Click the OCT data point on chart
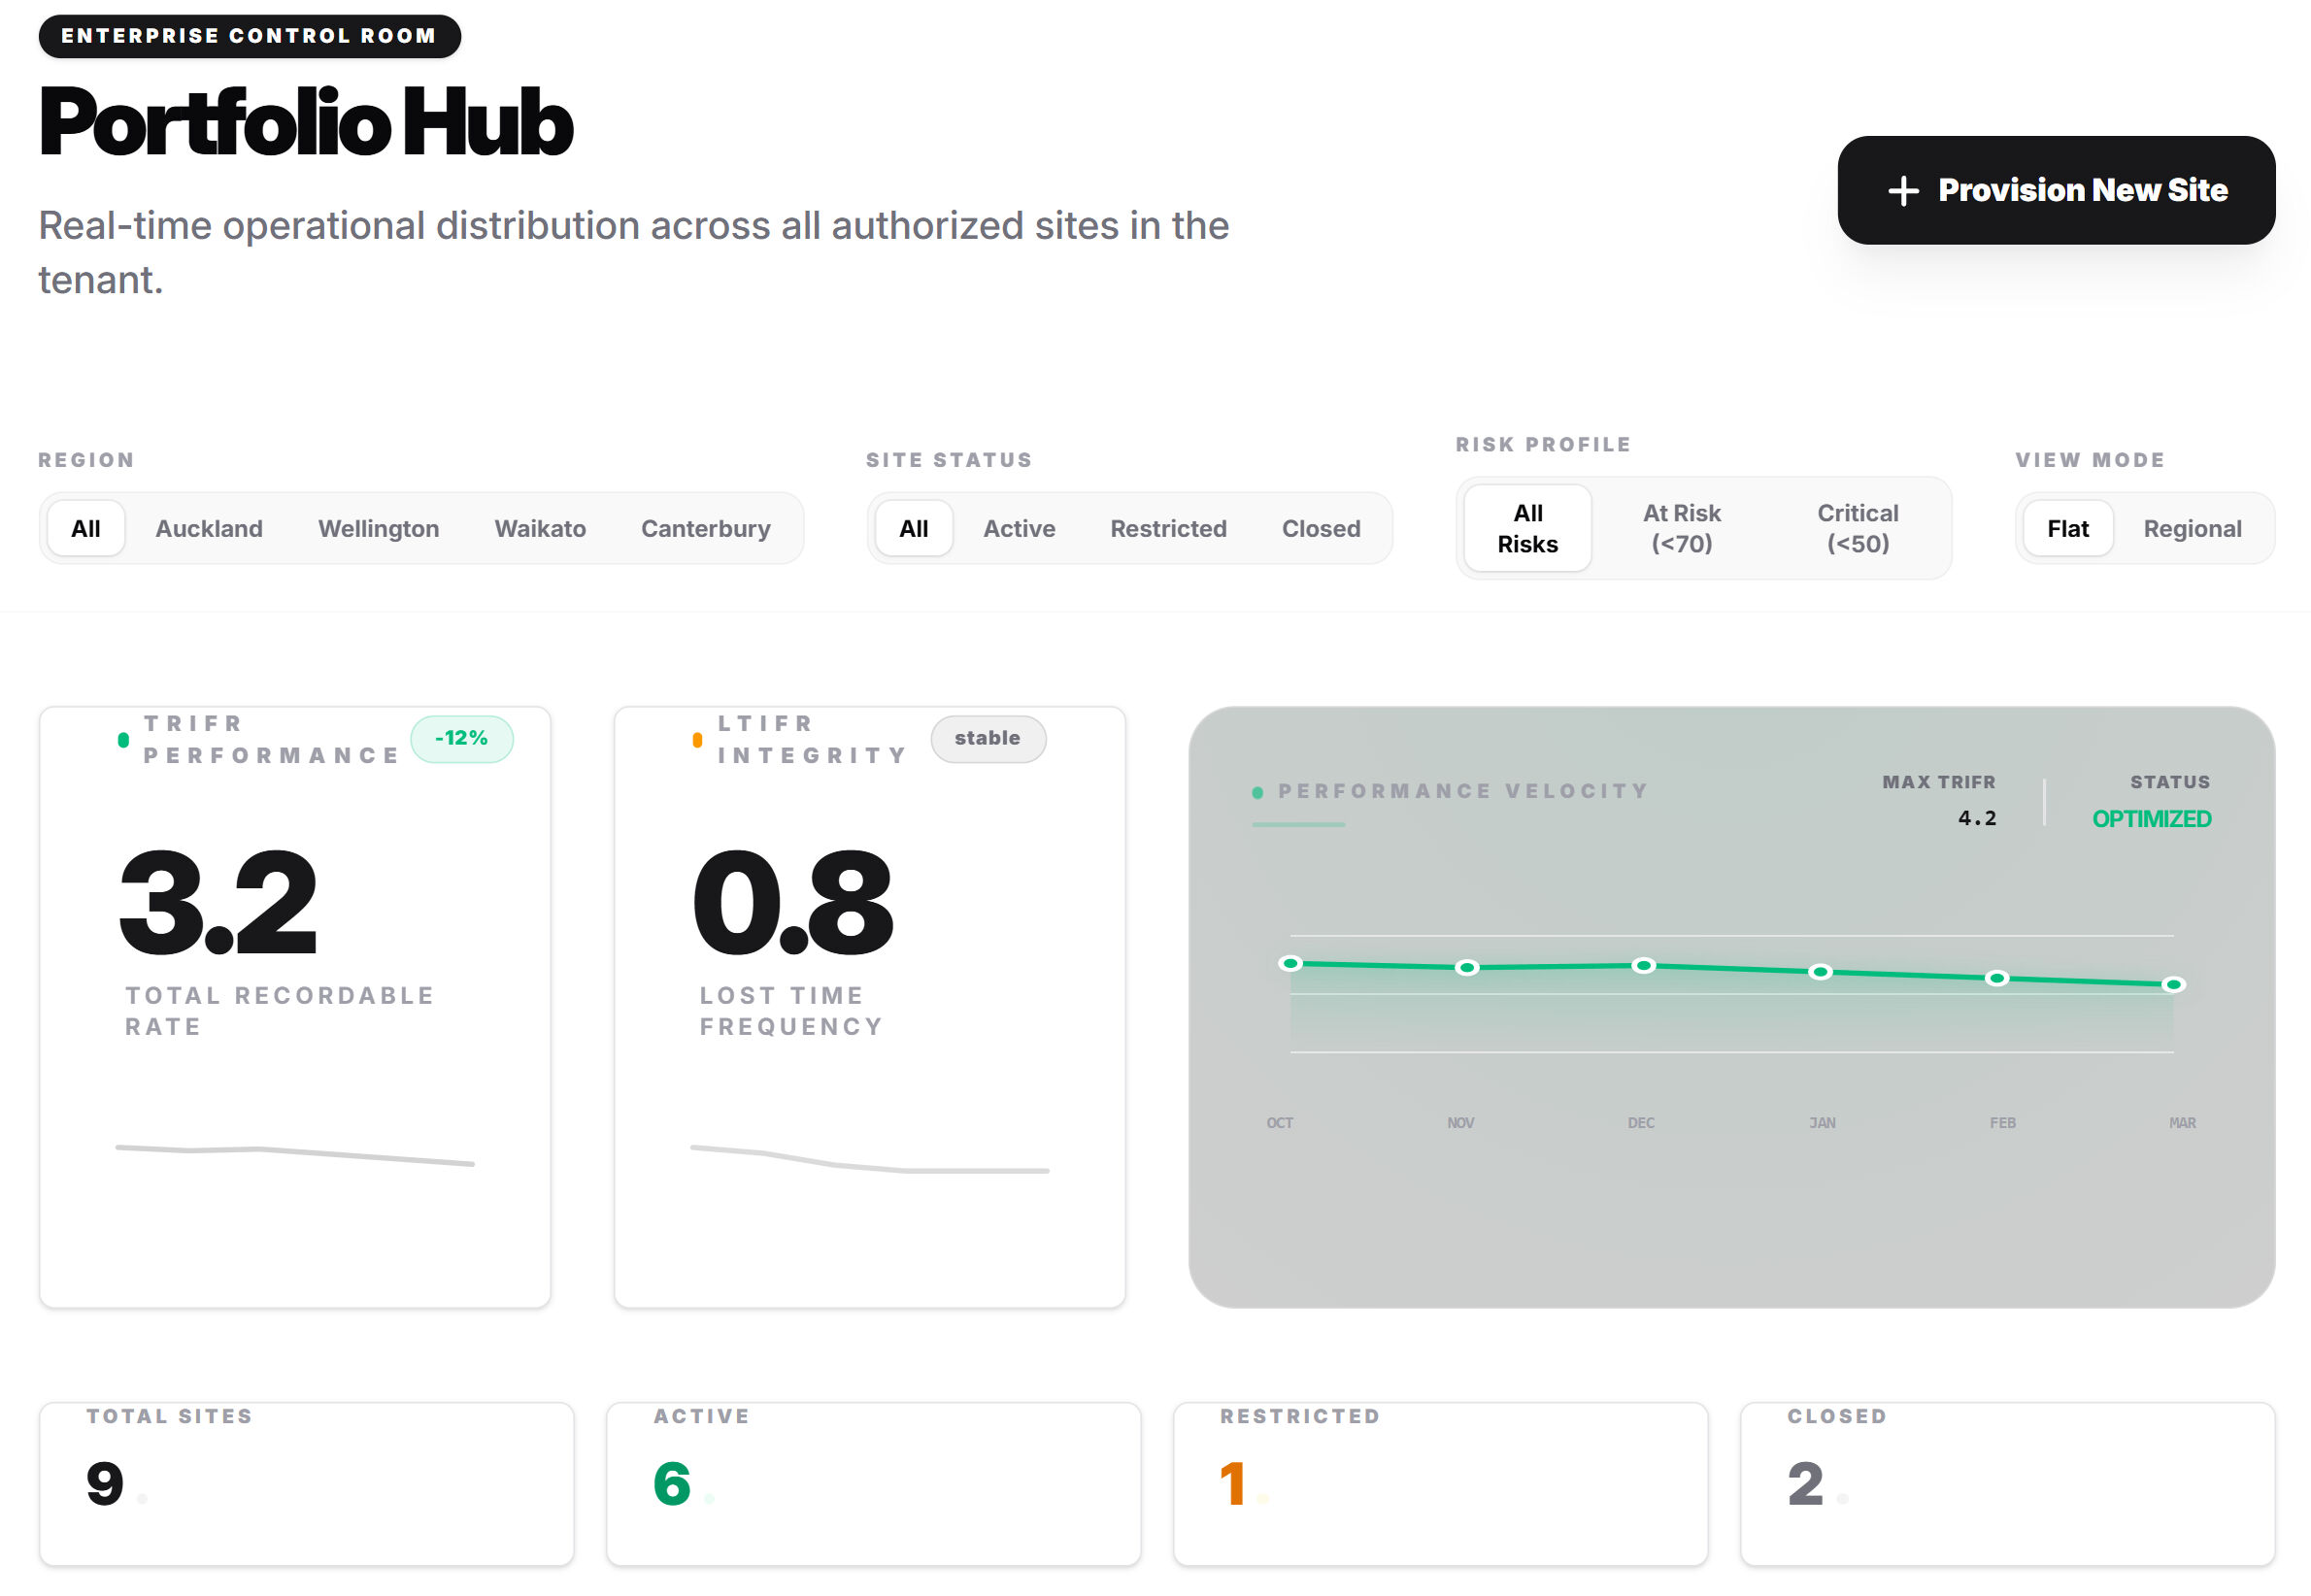 [1290, 964]
